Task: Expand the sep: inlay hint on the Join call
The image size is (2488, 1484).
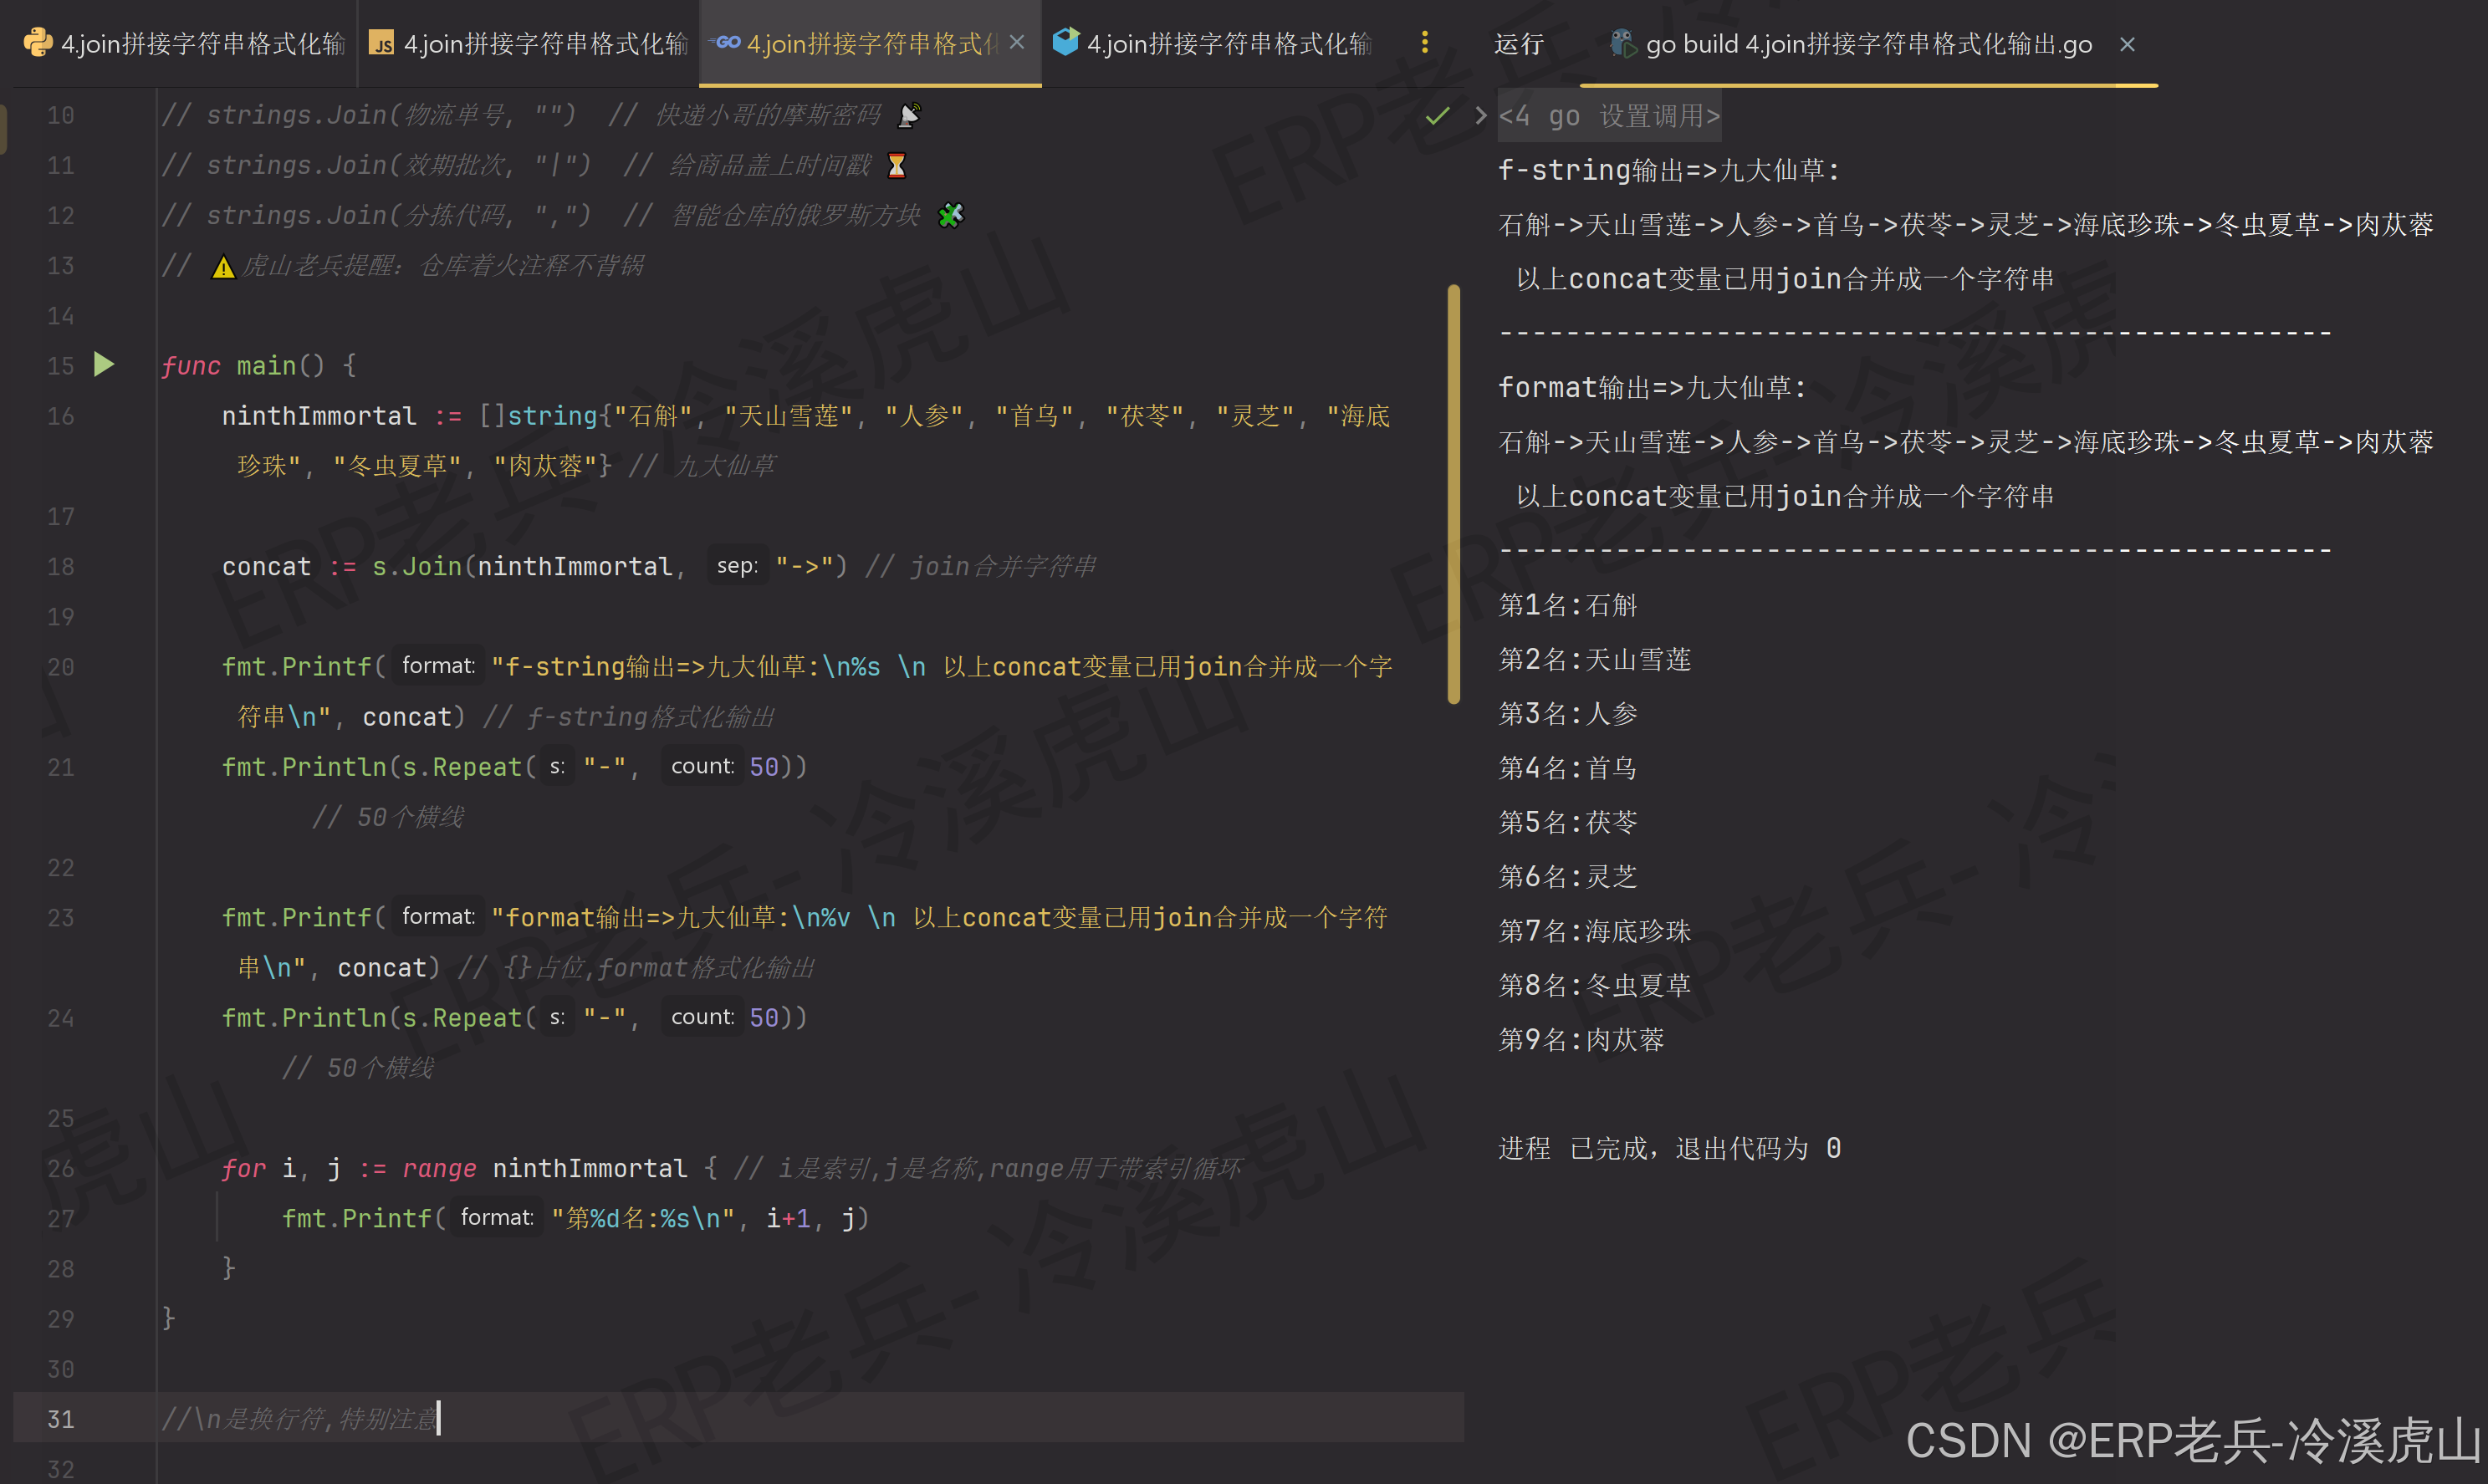Action: (737, 565)
